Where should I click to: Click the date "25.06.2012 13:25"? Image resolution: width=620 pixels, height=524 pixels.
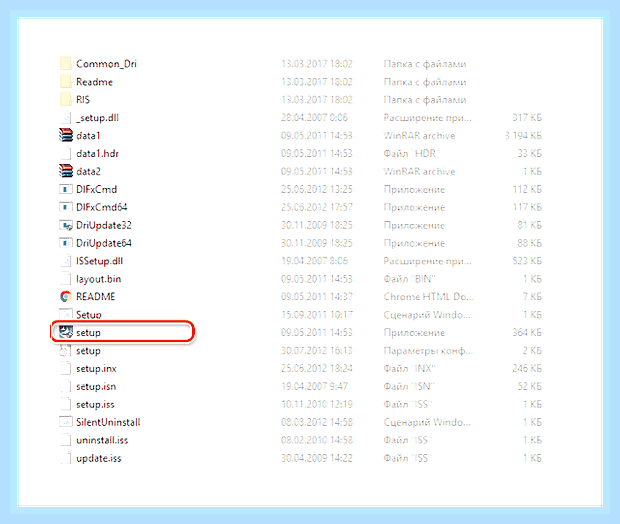[317, 189]
